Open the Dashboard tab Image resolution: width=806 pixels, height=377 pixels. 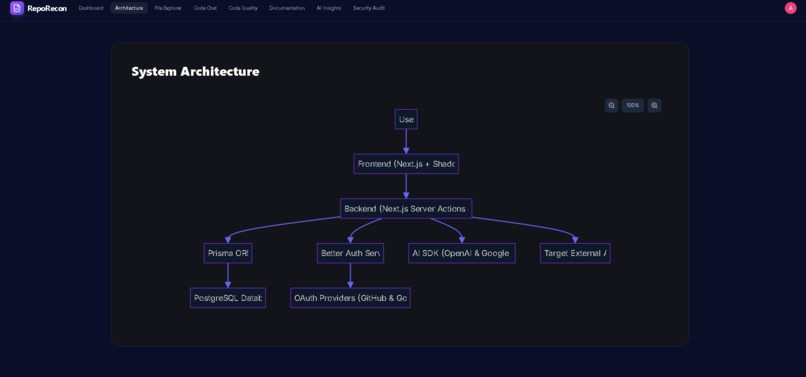pos(91,8)
